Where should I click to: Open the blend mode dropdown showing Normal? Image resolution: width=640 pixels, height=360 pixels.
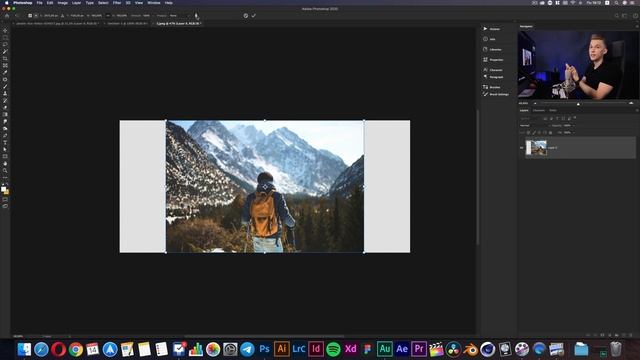pos(535,126)
